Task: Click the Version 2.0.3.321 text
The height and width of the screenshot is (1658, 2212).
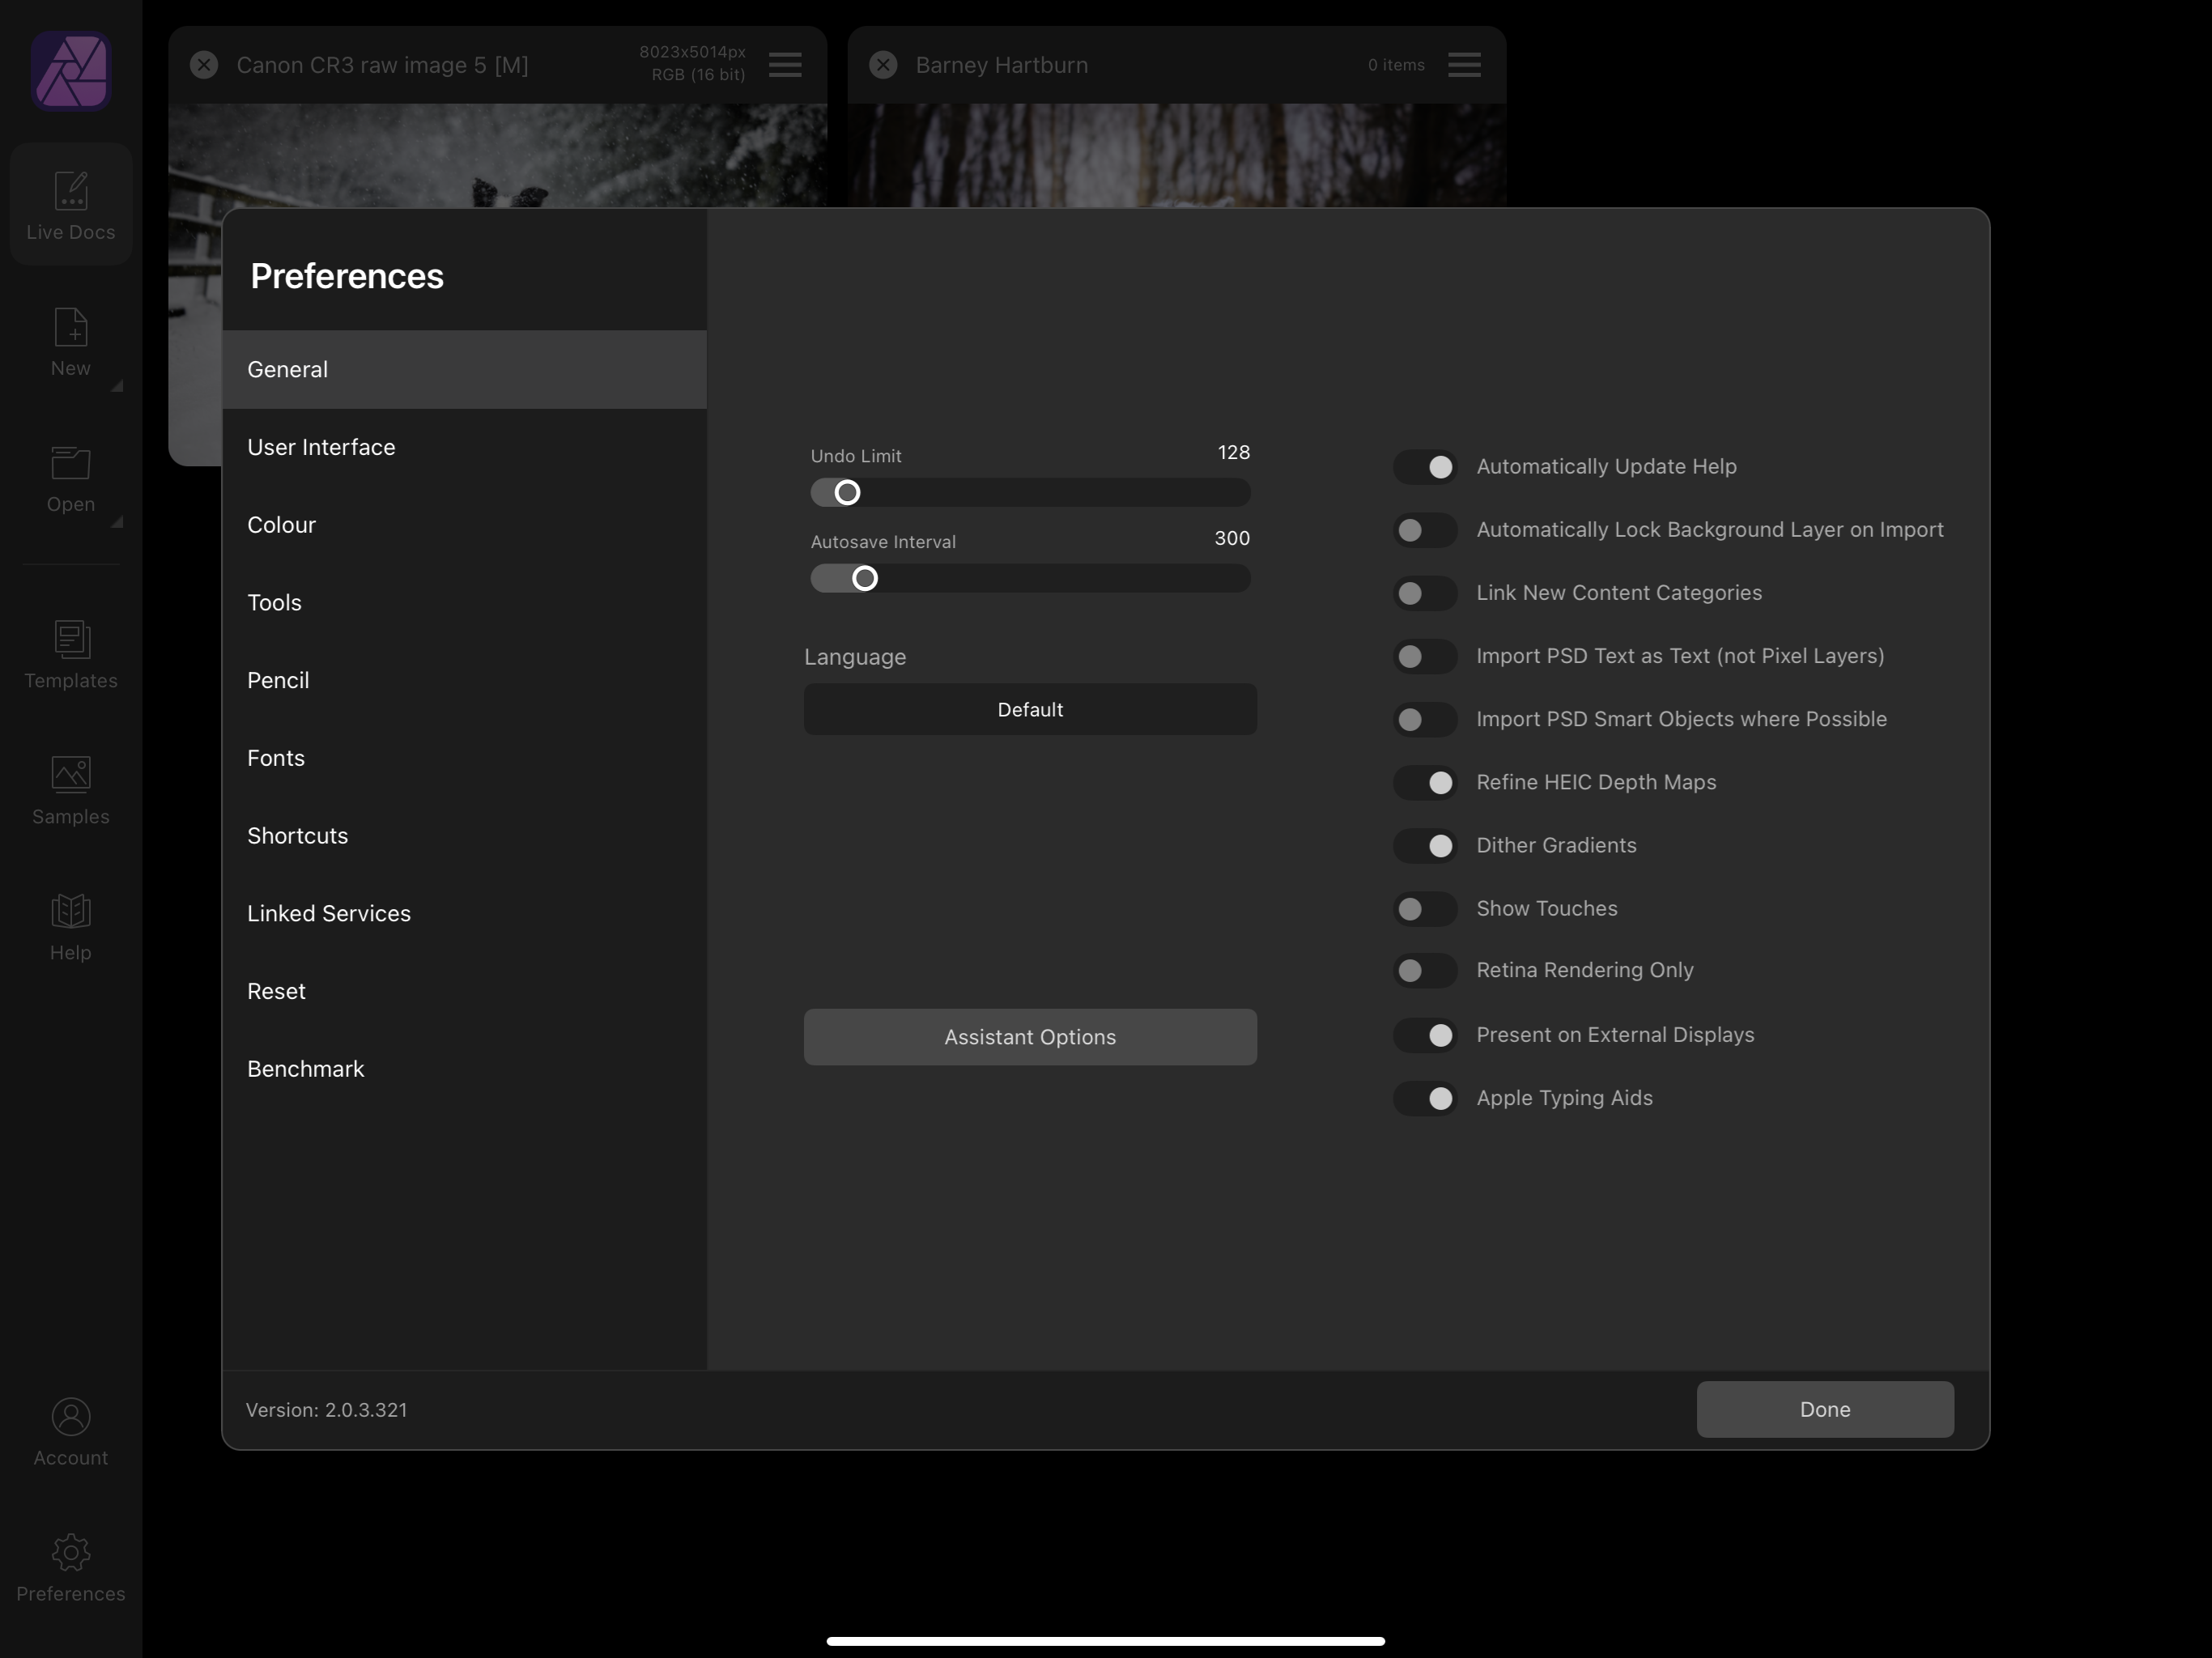Action: click(327, 1410)
